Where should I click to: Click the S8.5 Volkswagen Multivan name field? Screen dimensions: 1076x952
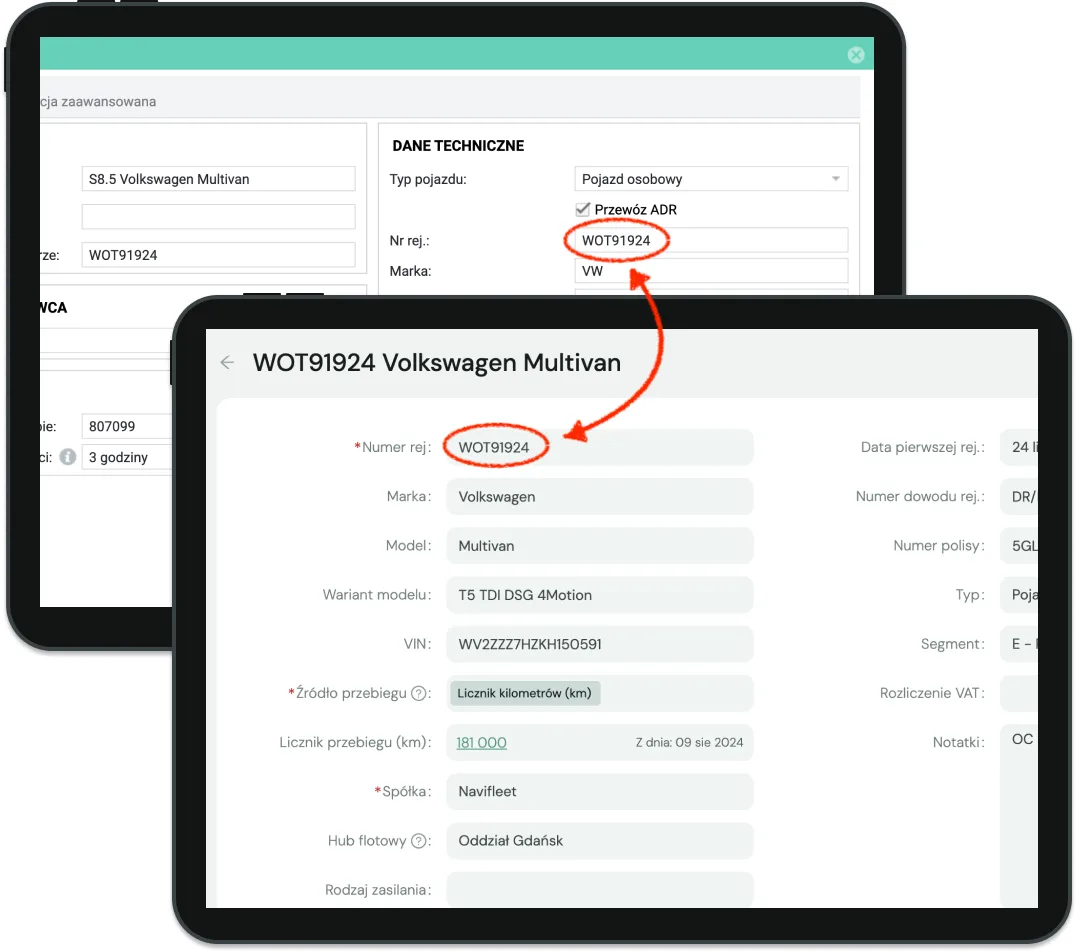pyautogui.click(x=218, y=179)
